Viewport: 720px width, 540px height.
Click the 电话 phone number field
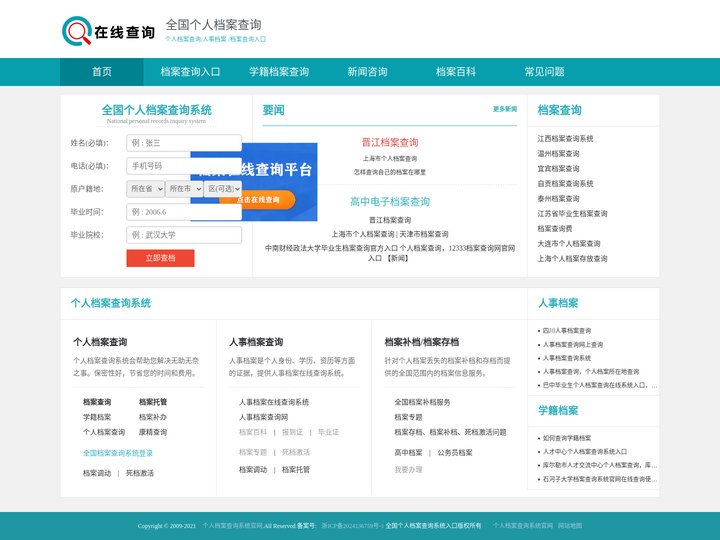point(184,166)
